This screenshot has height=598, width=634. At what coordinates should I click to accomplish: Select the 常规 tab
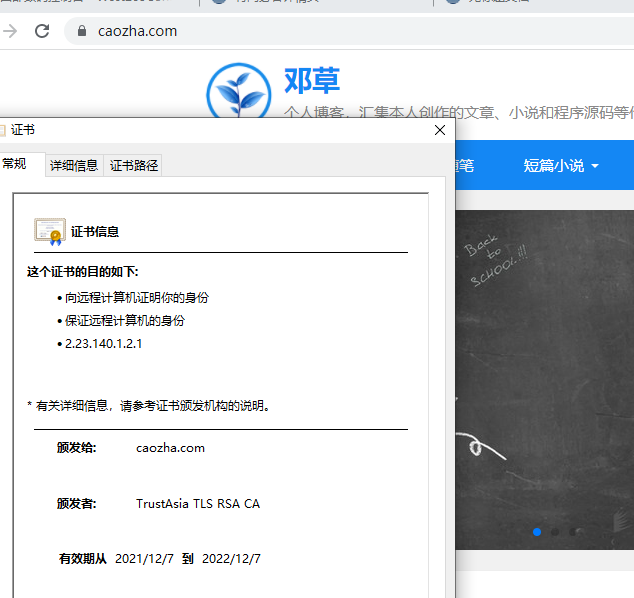[17, 165]
